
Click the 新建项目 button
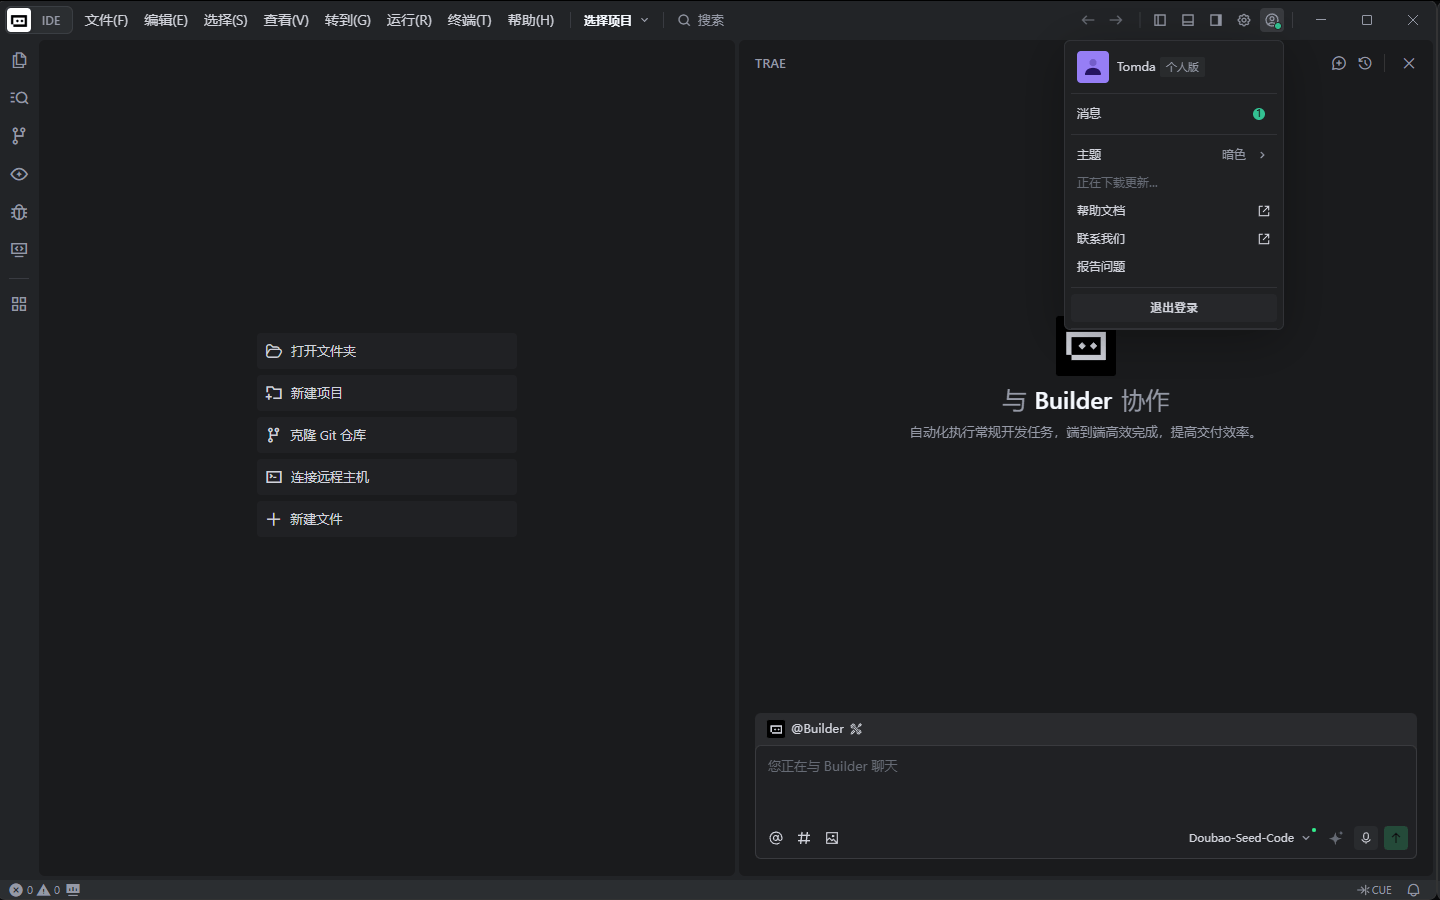[x=387, y=393]
